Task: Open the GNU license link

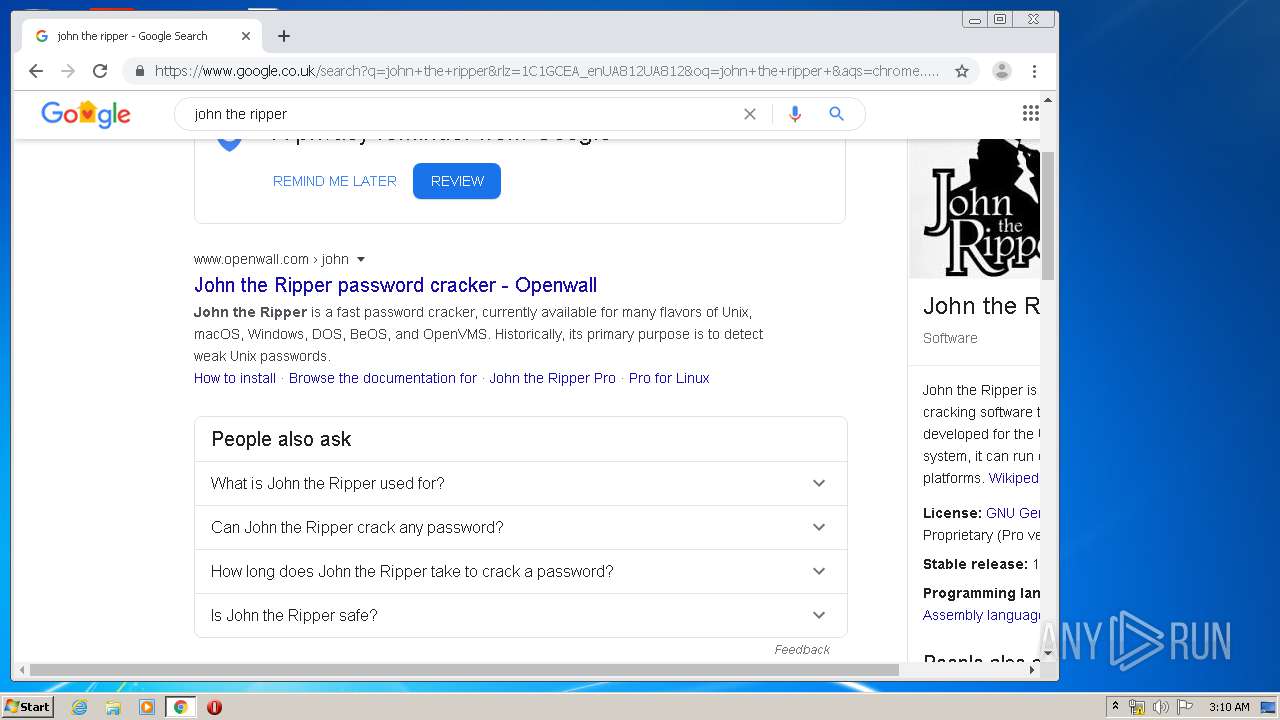Action: click(1013, 513)
